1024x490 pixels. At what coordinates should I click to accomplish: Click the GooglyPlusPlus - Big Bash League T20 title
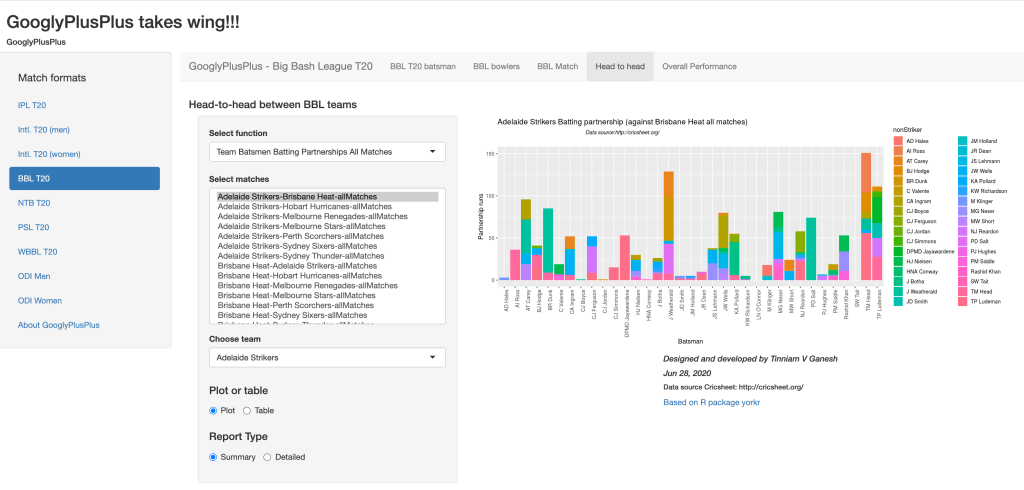coord(280,67)
